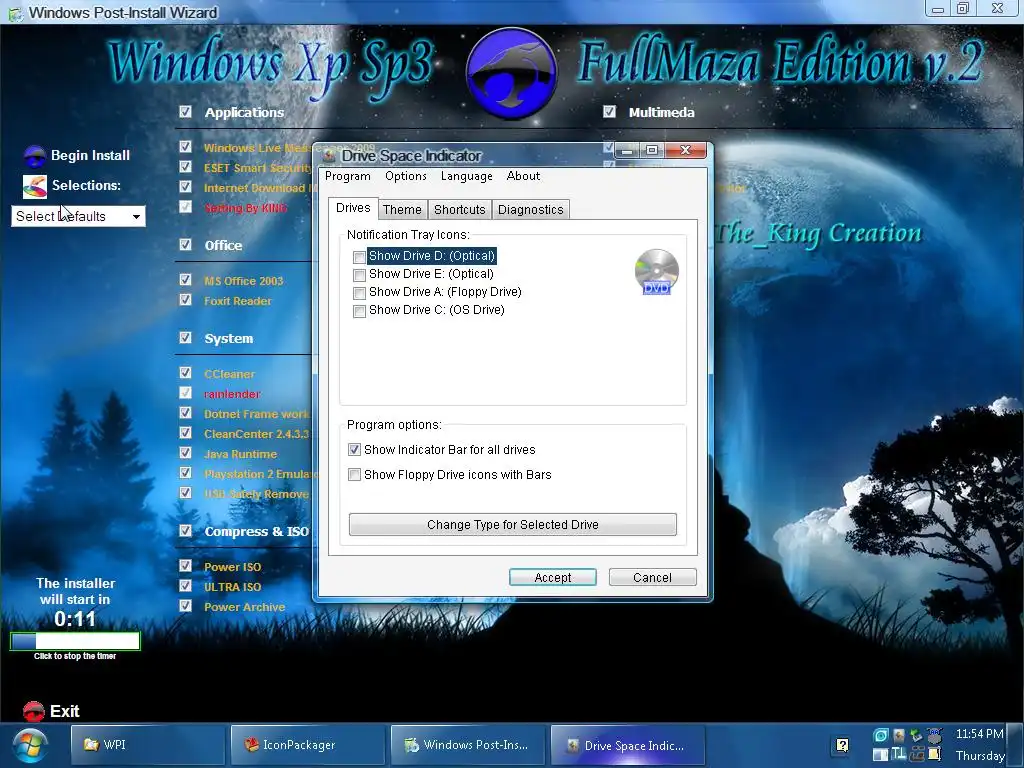This screenshot has width=1024, height=768.
Task: Enable Show Floppy Drive icons with Bars
Action: tap(354, 474)
